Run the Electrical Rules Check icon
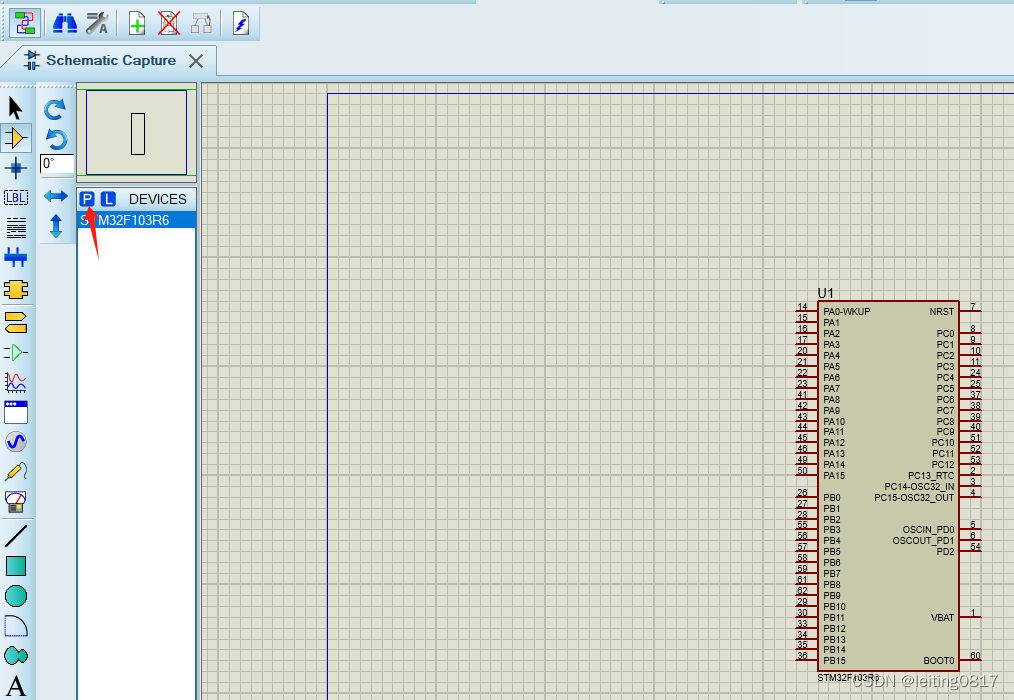Screen dimensions: 1014x700 point(241,24)
